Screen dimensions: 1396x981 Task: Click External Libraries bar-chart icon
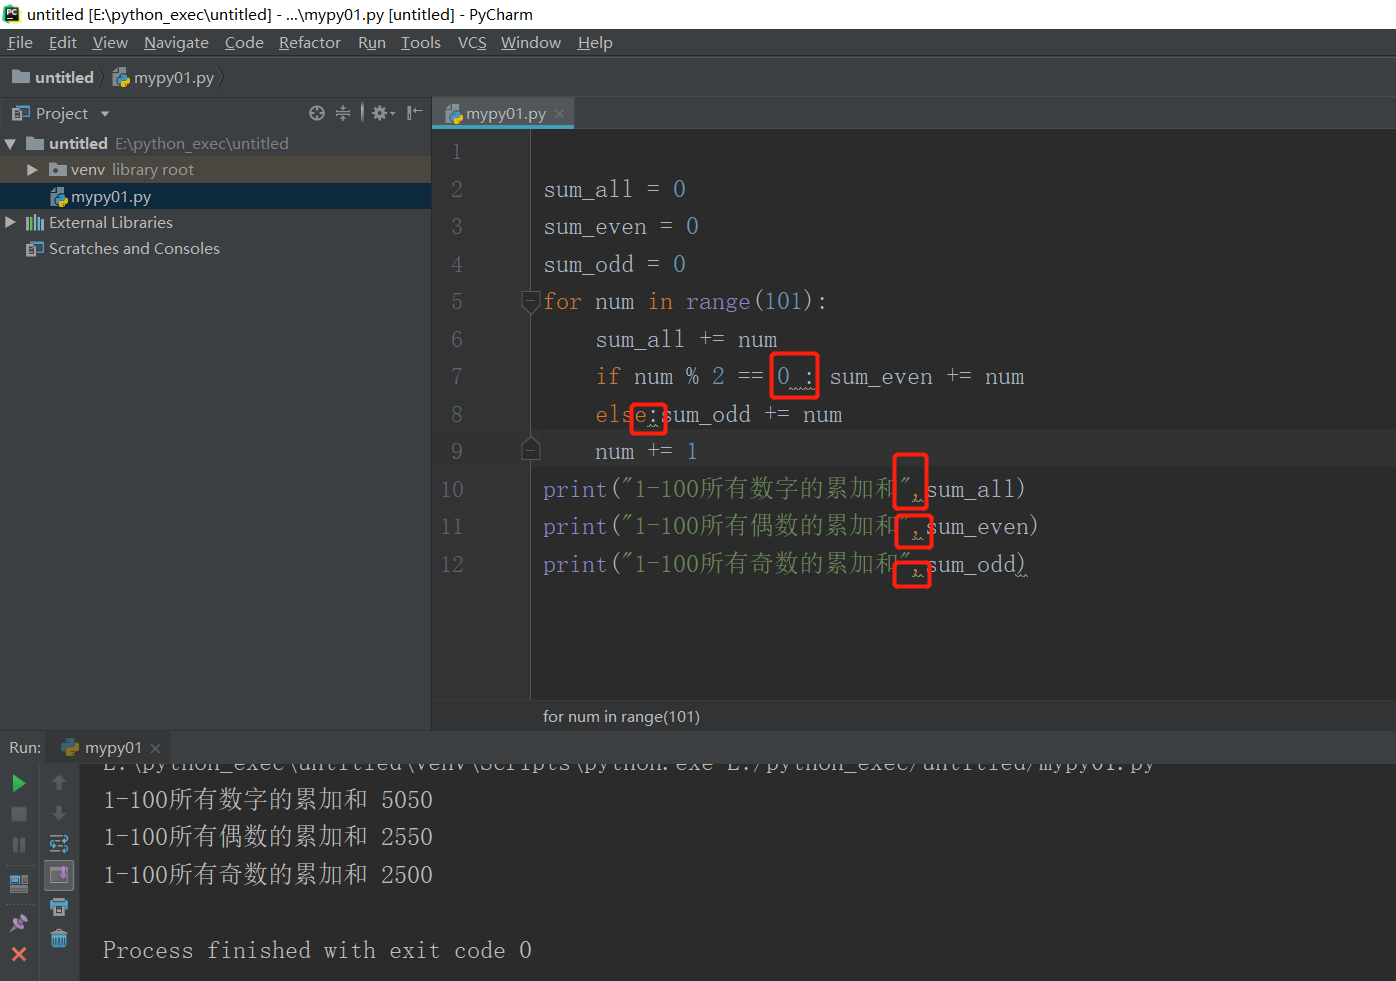(x=35, y=222)
